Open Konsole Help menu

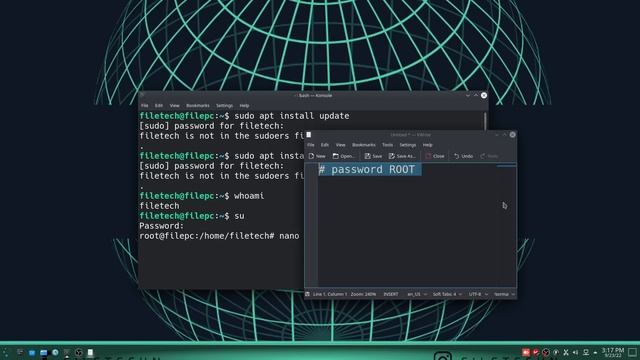pos(244,105)
